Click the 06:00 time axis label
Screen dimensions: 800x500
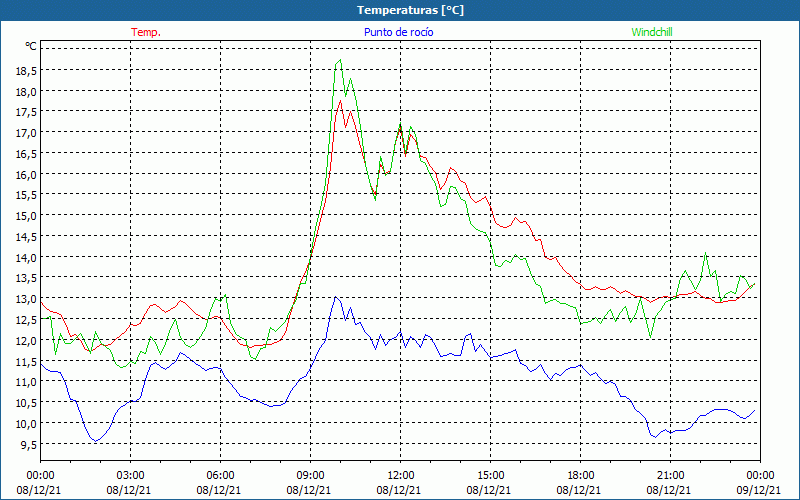tap(220, 476)
